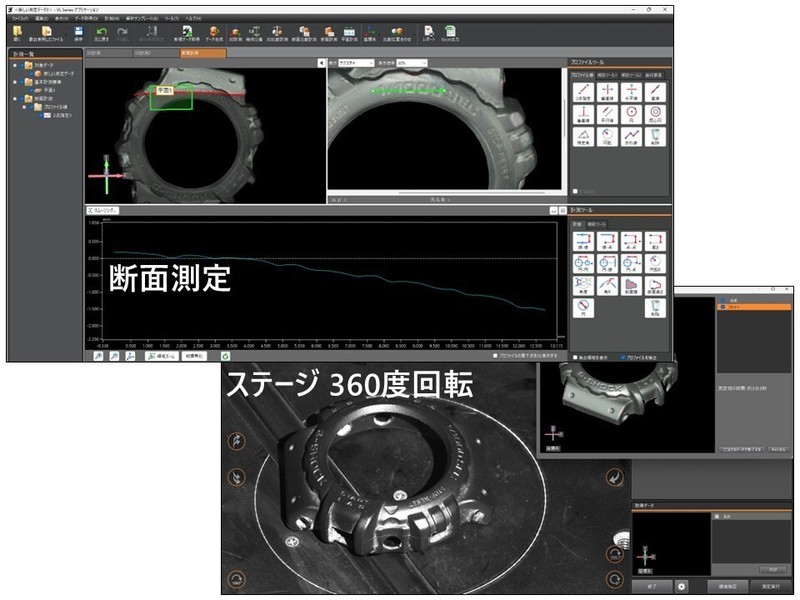This screenshot has height=600, width=800.
Task: Open the 編集 menu
Action: click(x=41, y=18)
